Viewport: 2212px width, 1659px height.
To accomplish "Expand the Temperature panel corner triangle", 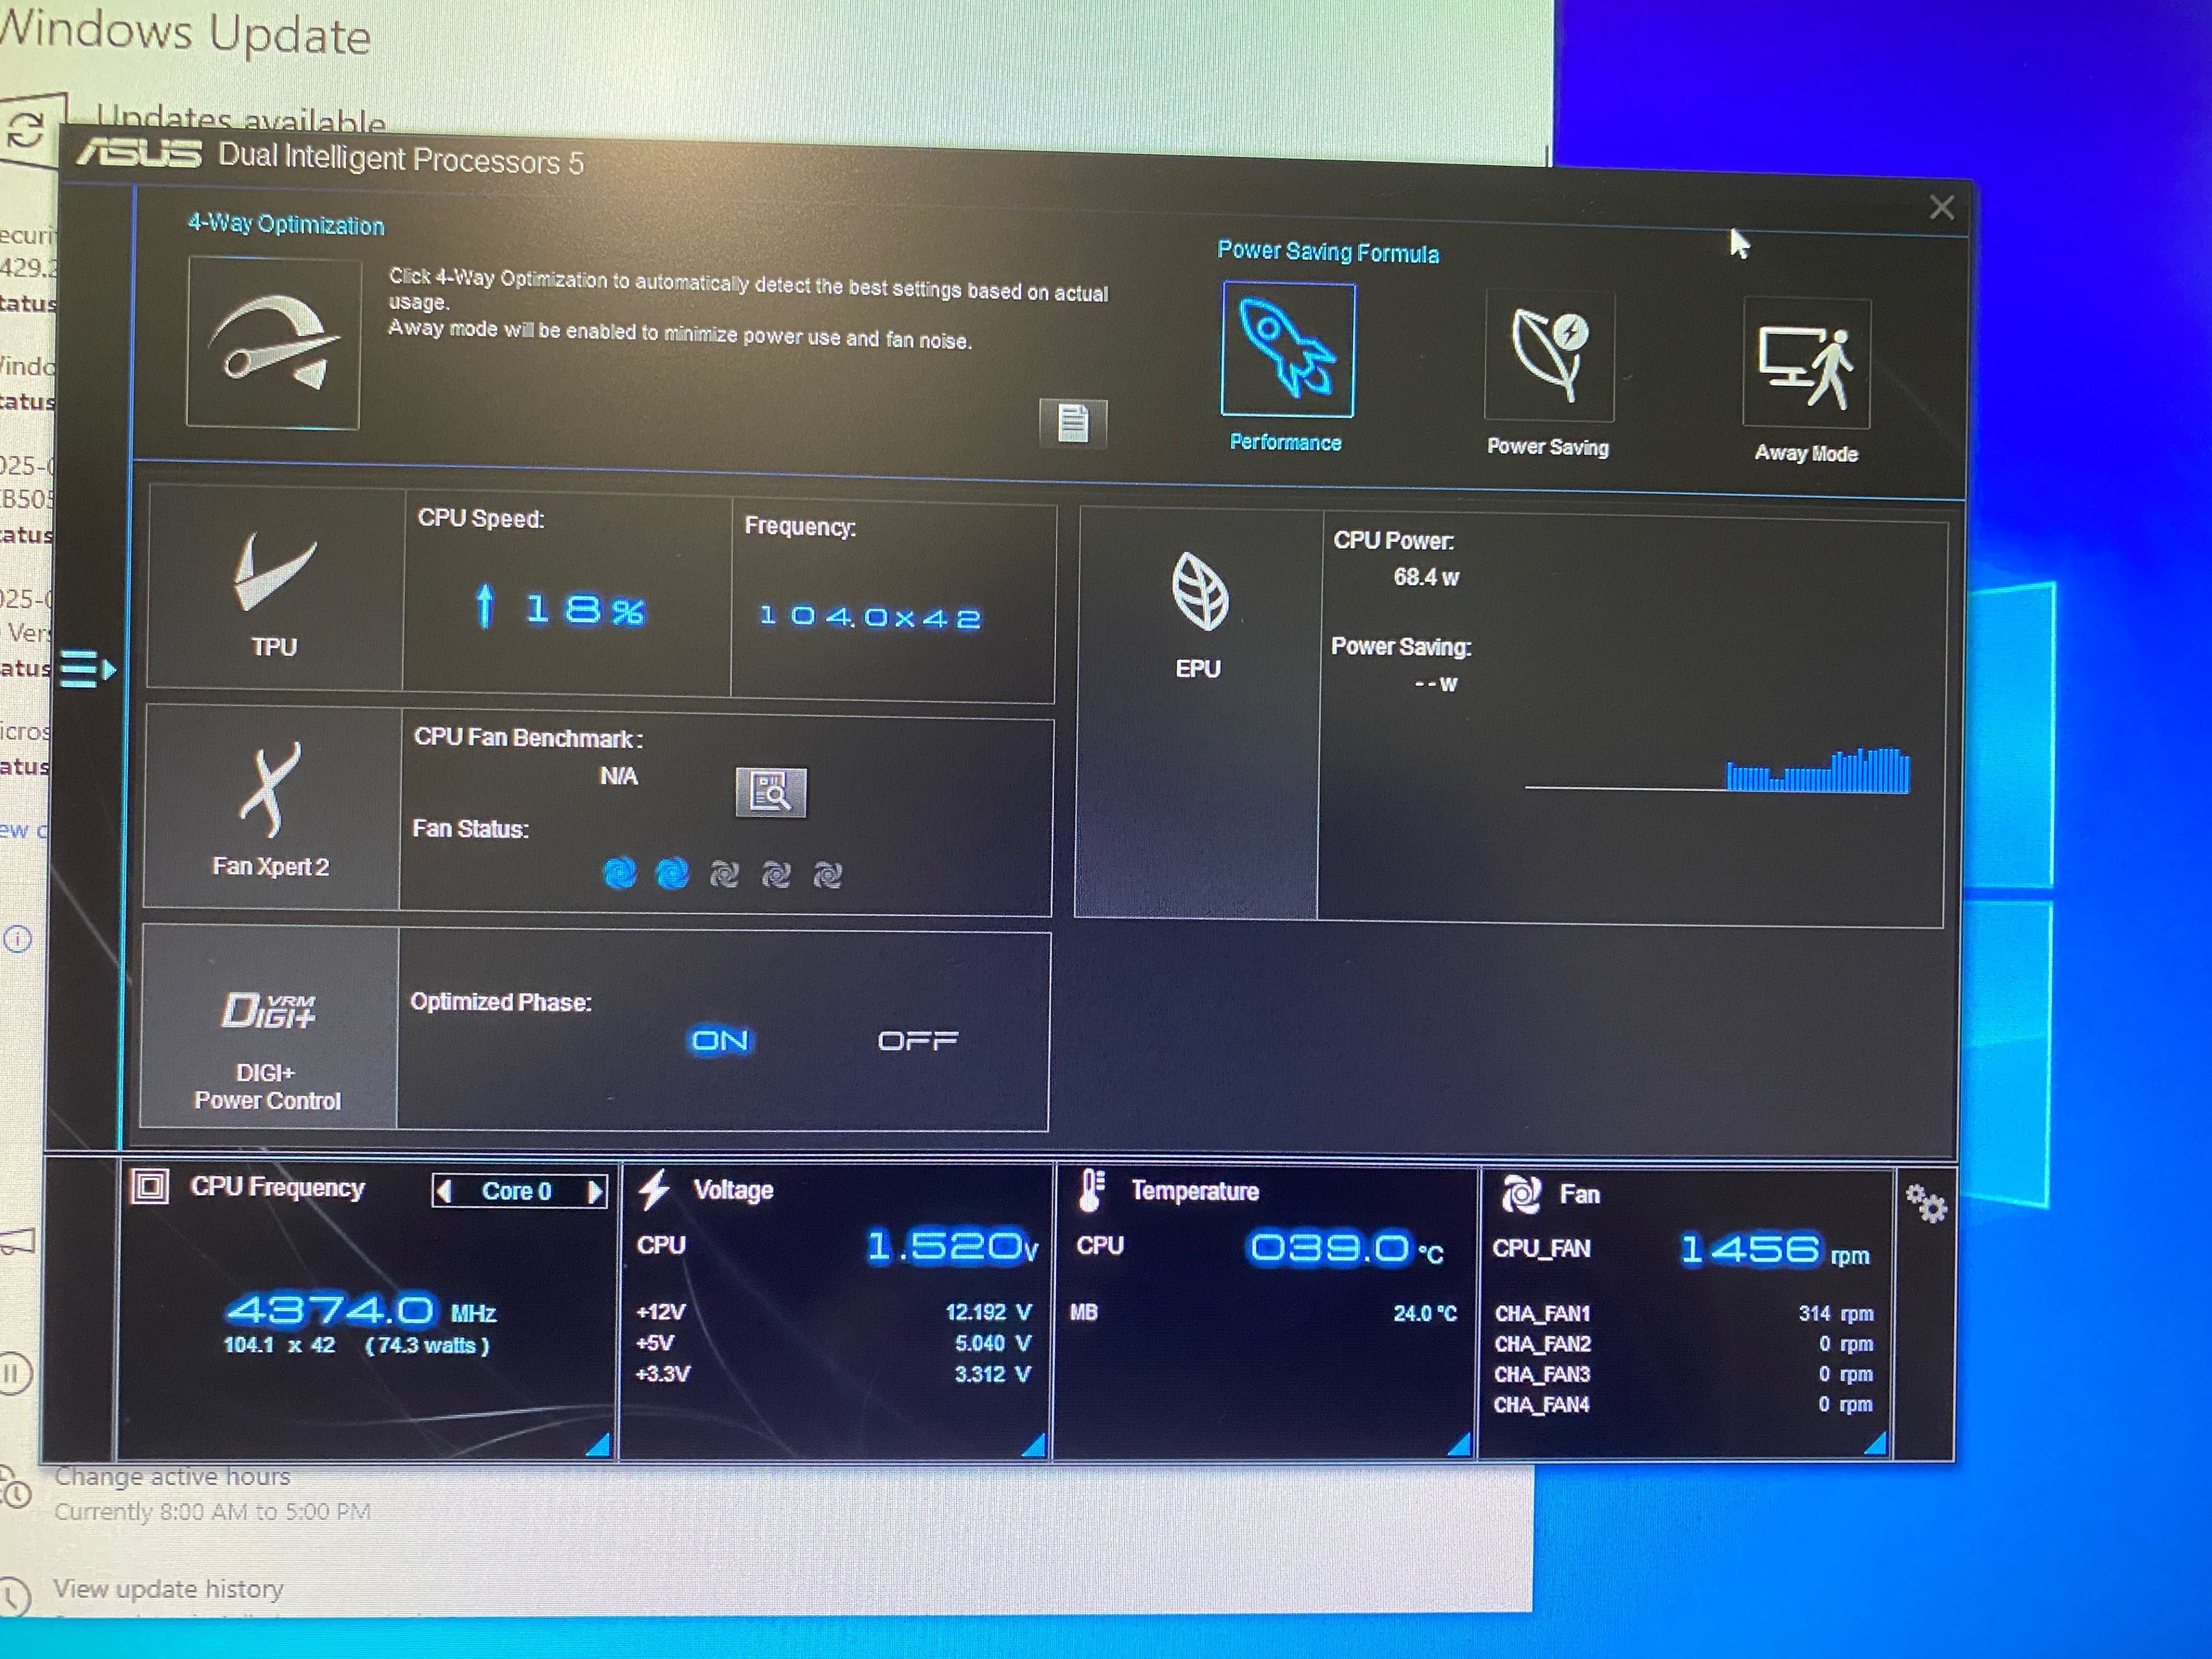I will pos(1459,1443).
